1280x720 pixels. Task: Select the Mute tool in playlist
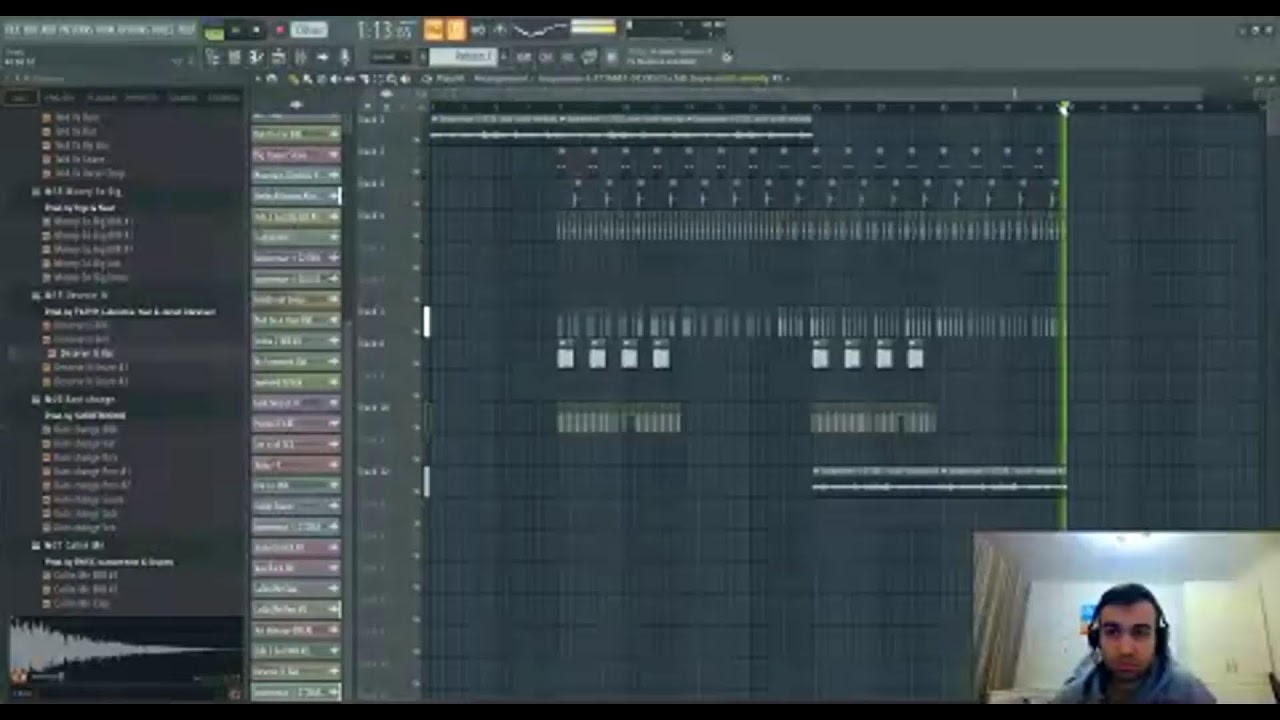(335, 79)
